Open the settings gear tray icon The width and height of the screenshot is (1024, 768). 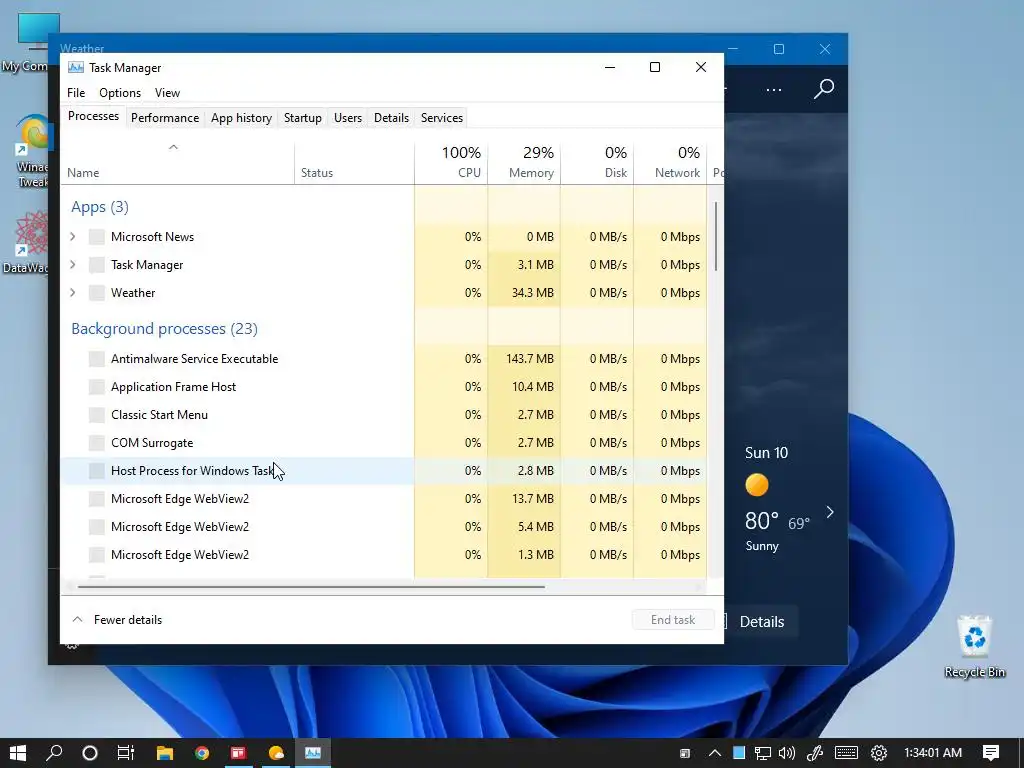coord(879,753)
